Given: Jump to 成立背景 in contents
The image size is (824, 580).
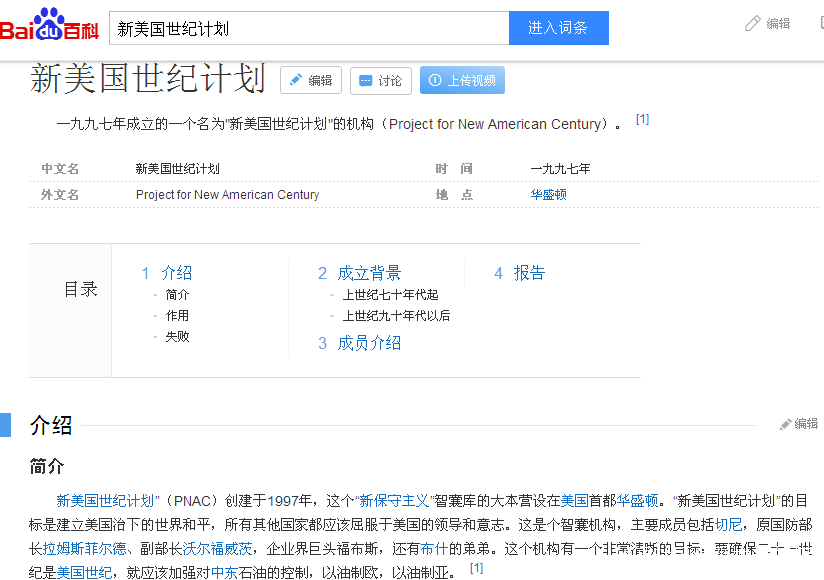Looking at the screenshot, I should pyautogui.click(x=369, y=273).
